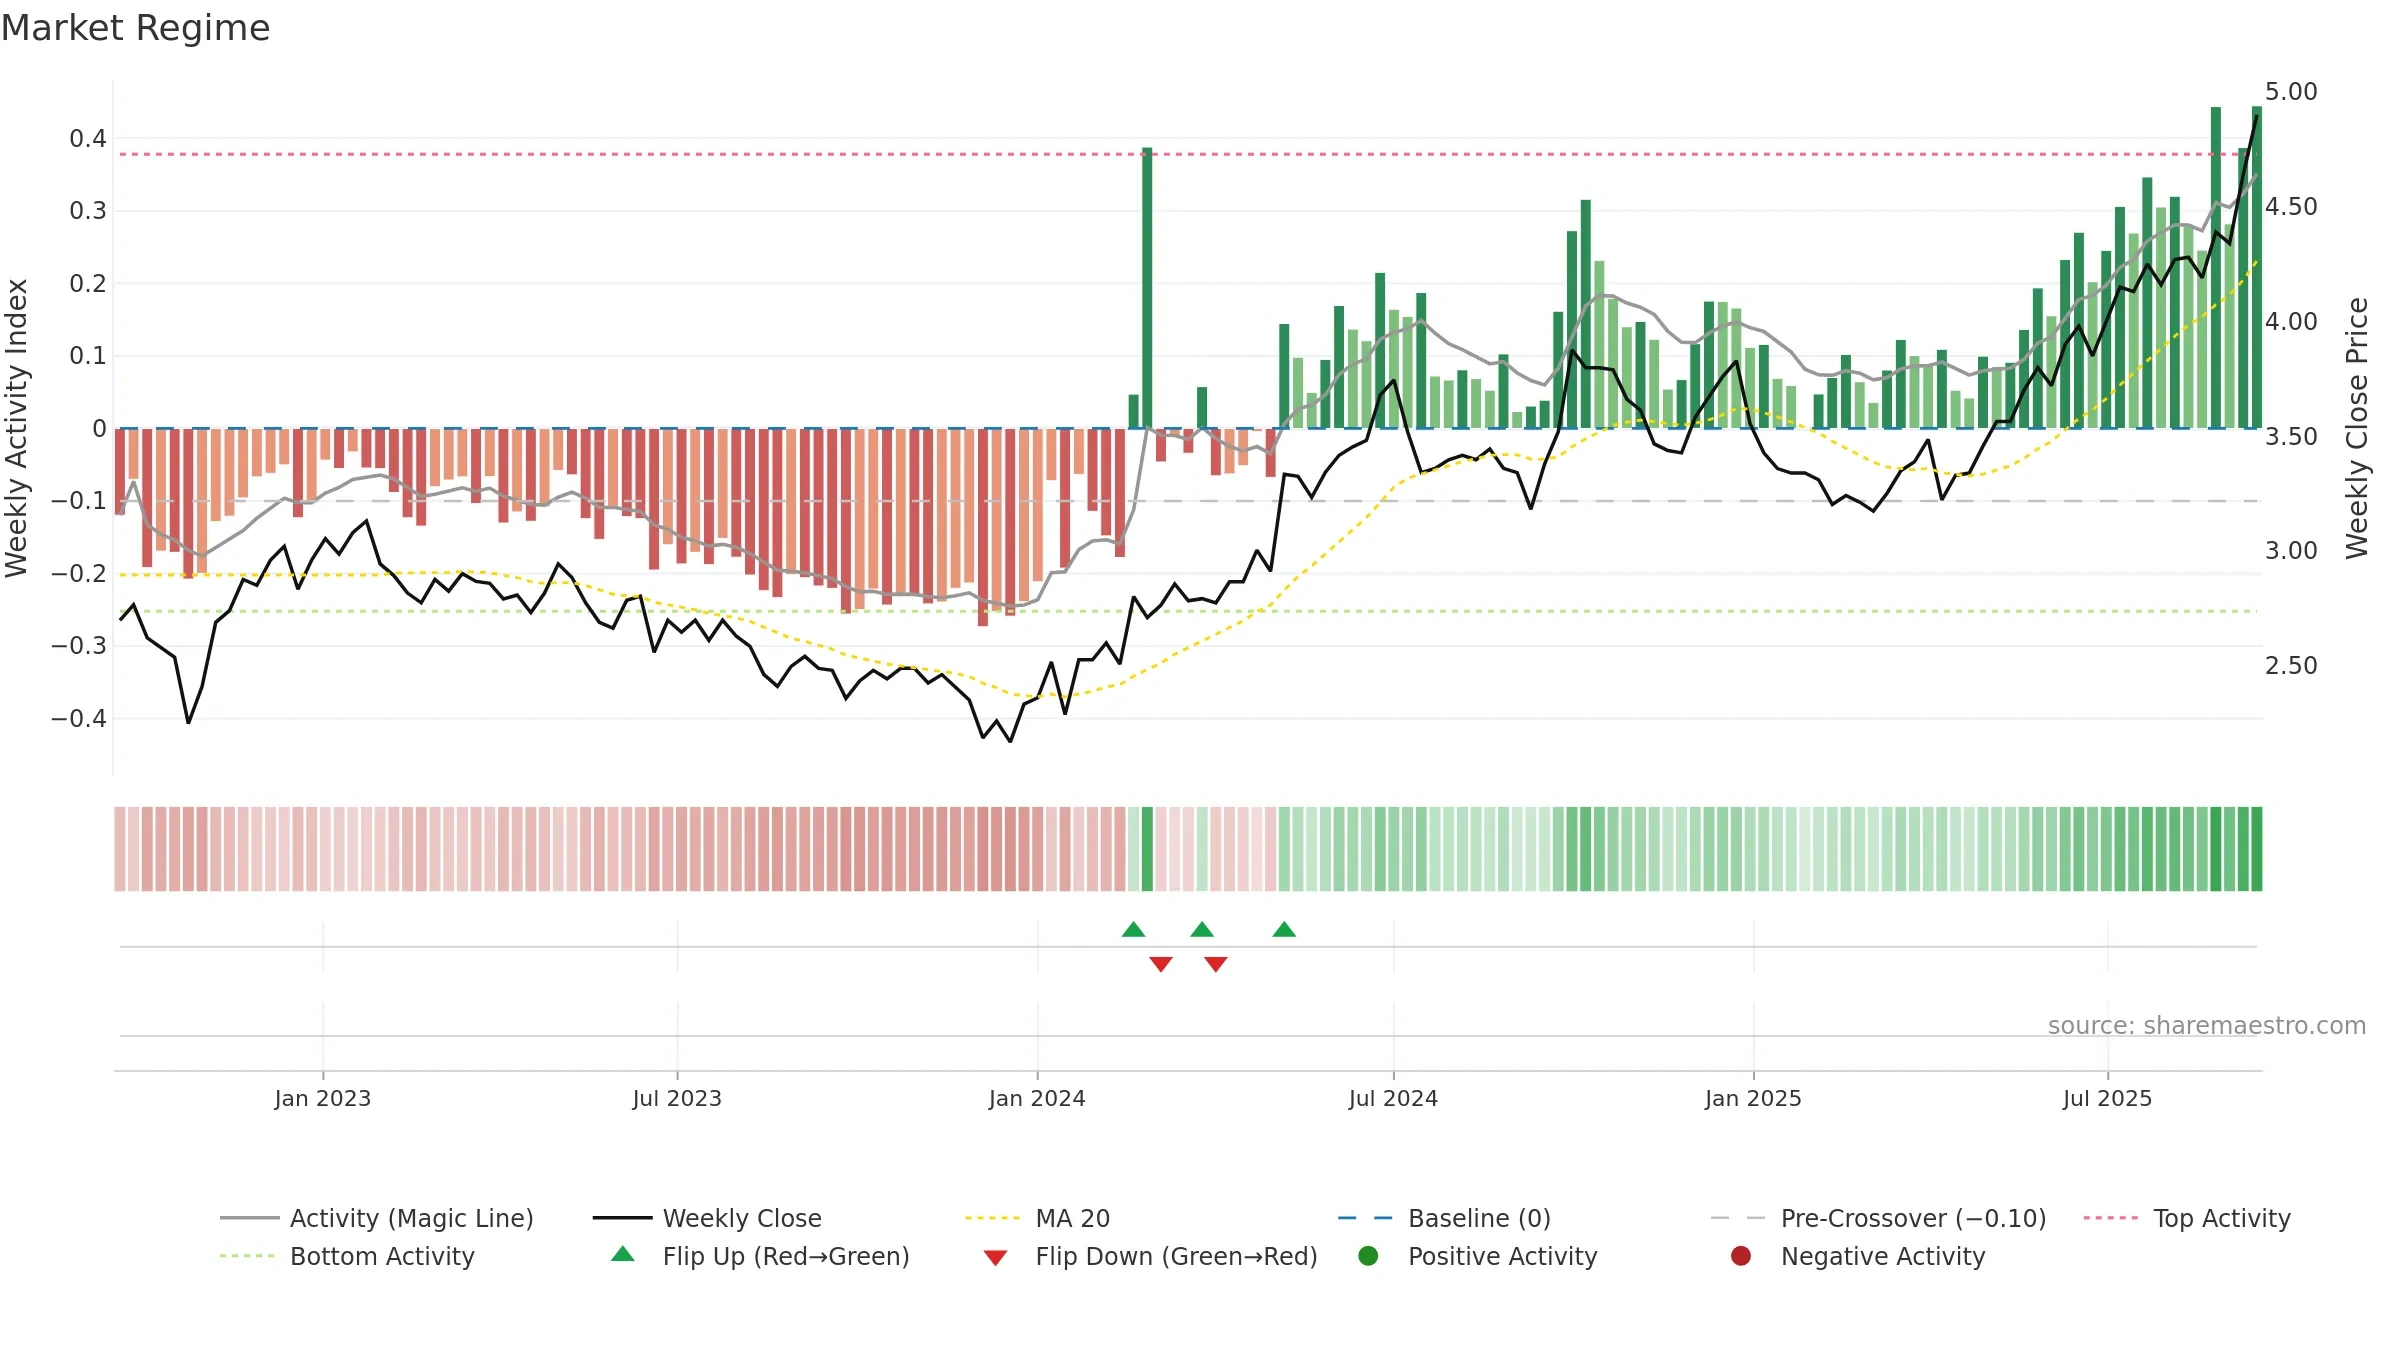Click the third green flip-up triangle marker
This screenshot has width=2400, height=1350.
[x=1284, y=930]
